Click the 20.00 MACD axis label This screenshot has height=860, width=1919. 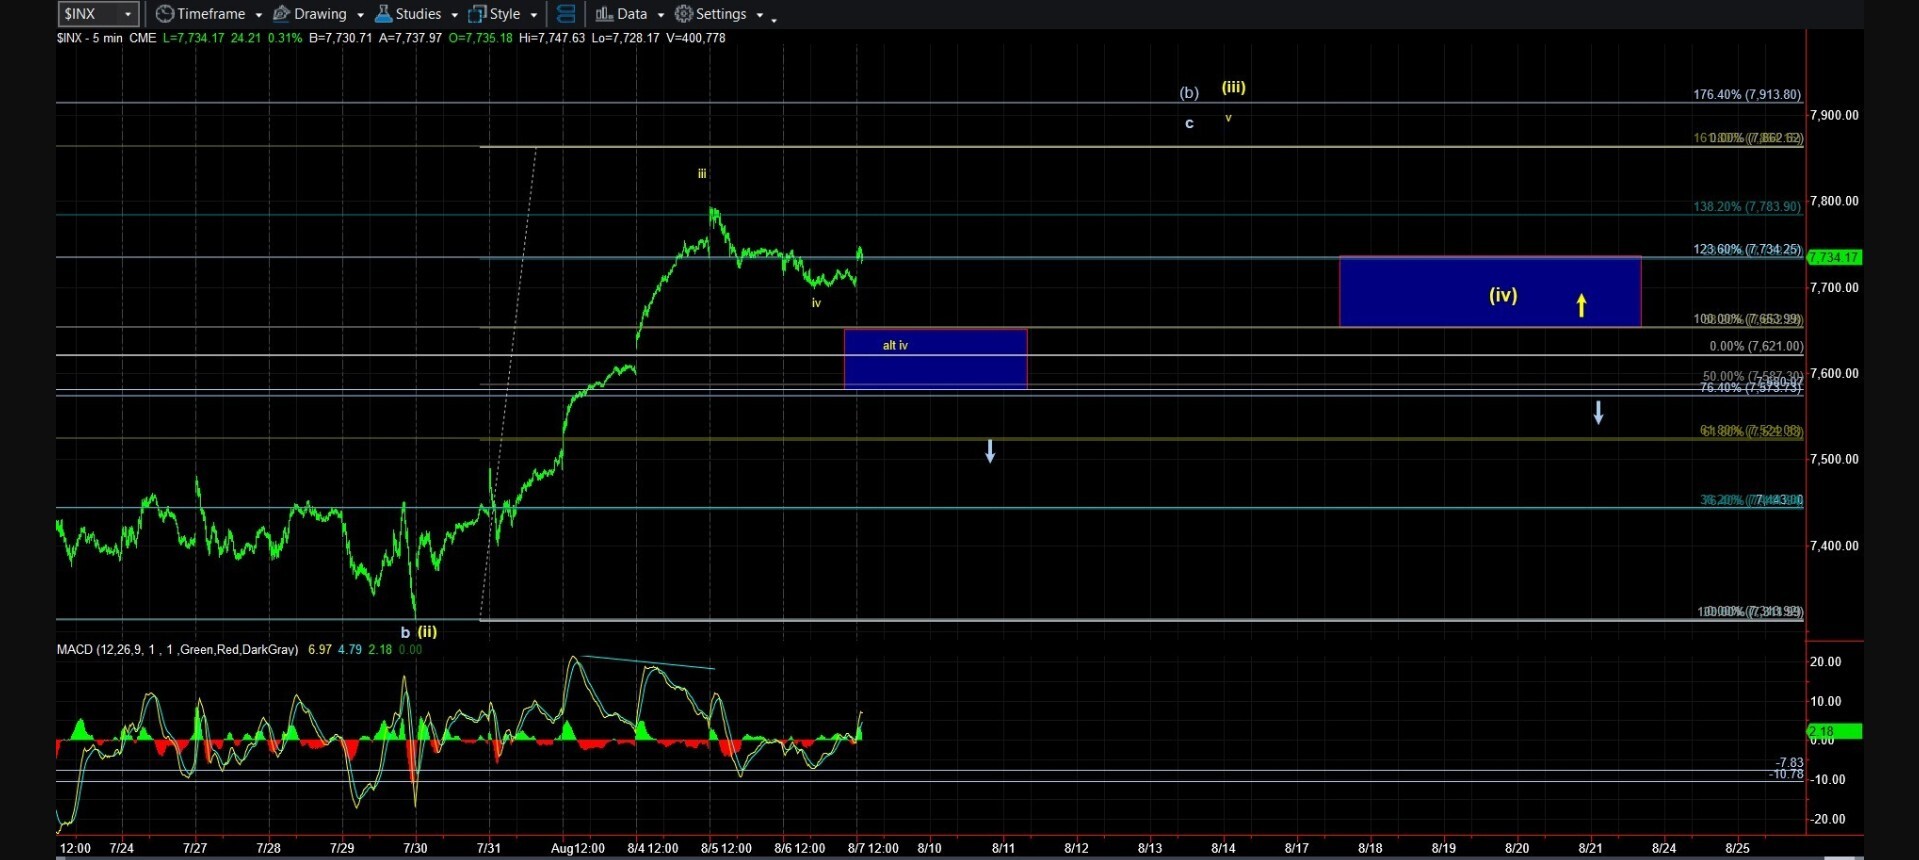[x=1826, y=662]
